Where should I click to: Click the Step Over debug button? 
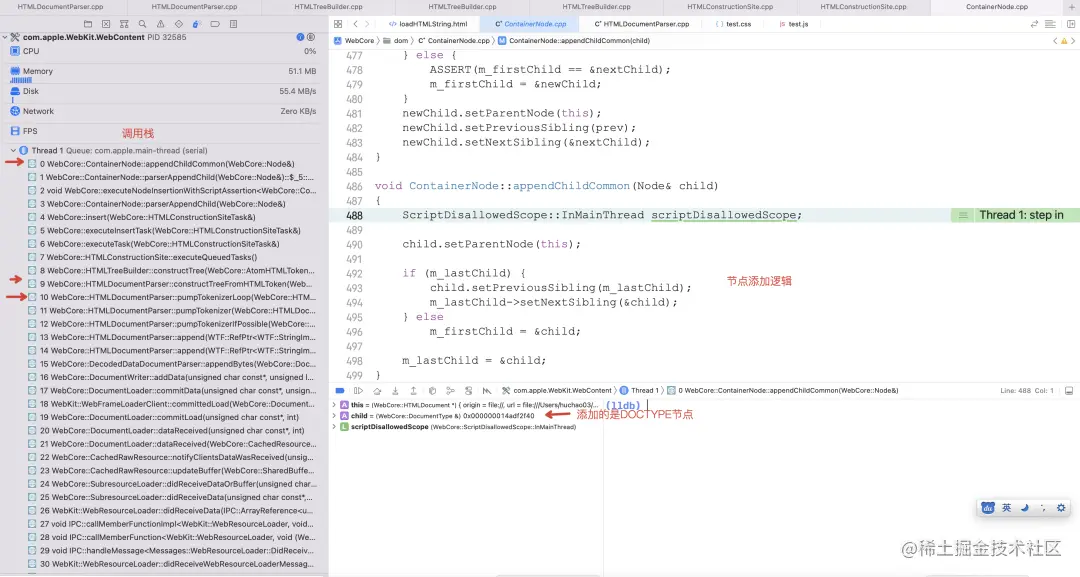click(x=377, y=390)
